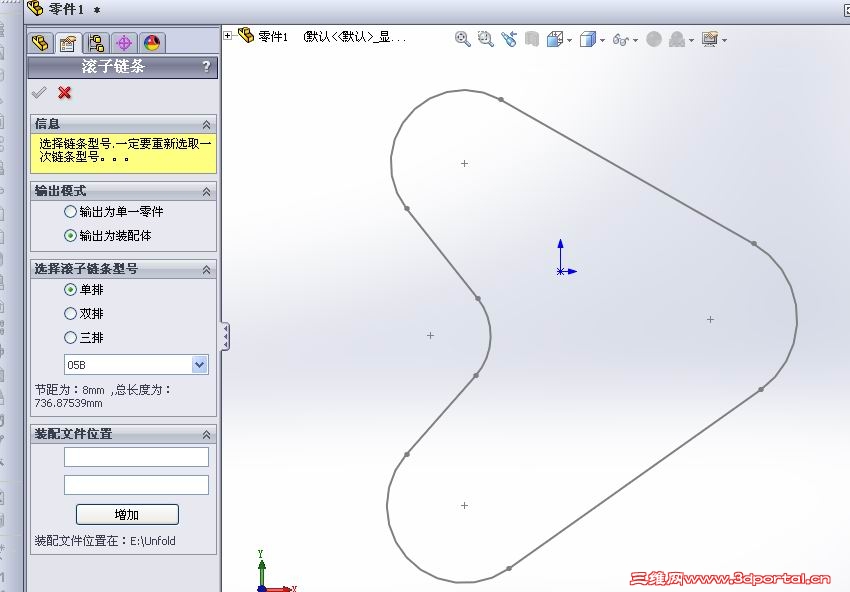Click View Orientation cube icon
The width and height of the screenshot is (850, 592).
click(x=555, y=39)
